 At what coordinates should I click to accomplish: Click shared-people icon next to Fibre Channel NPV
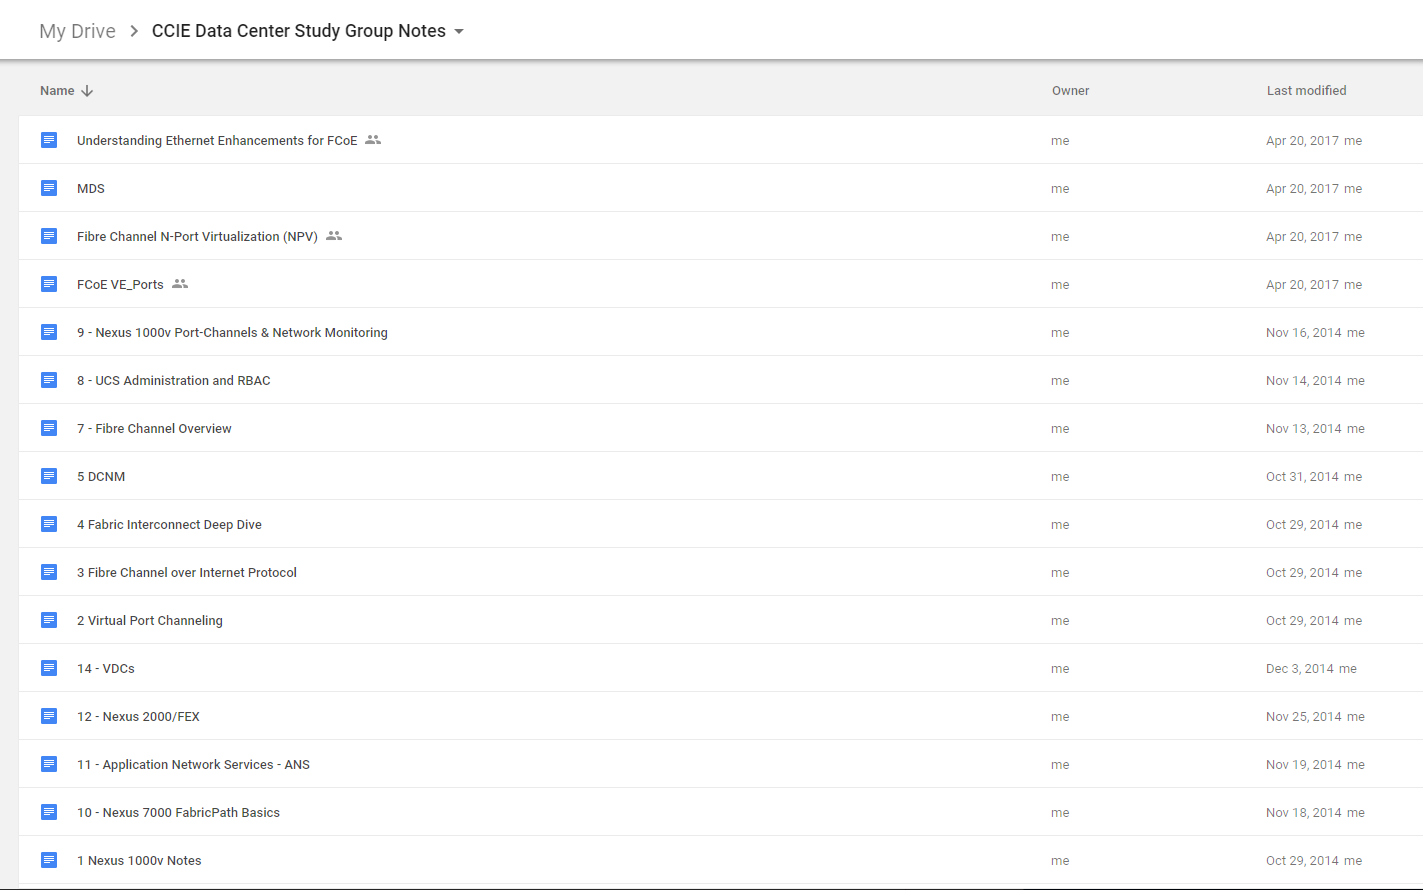[x=334, y=236]
